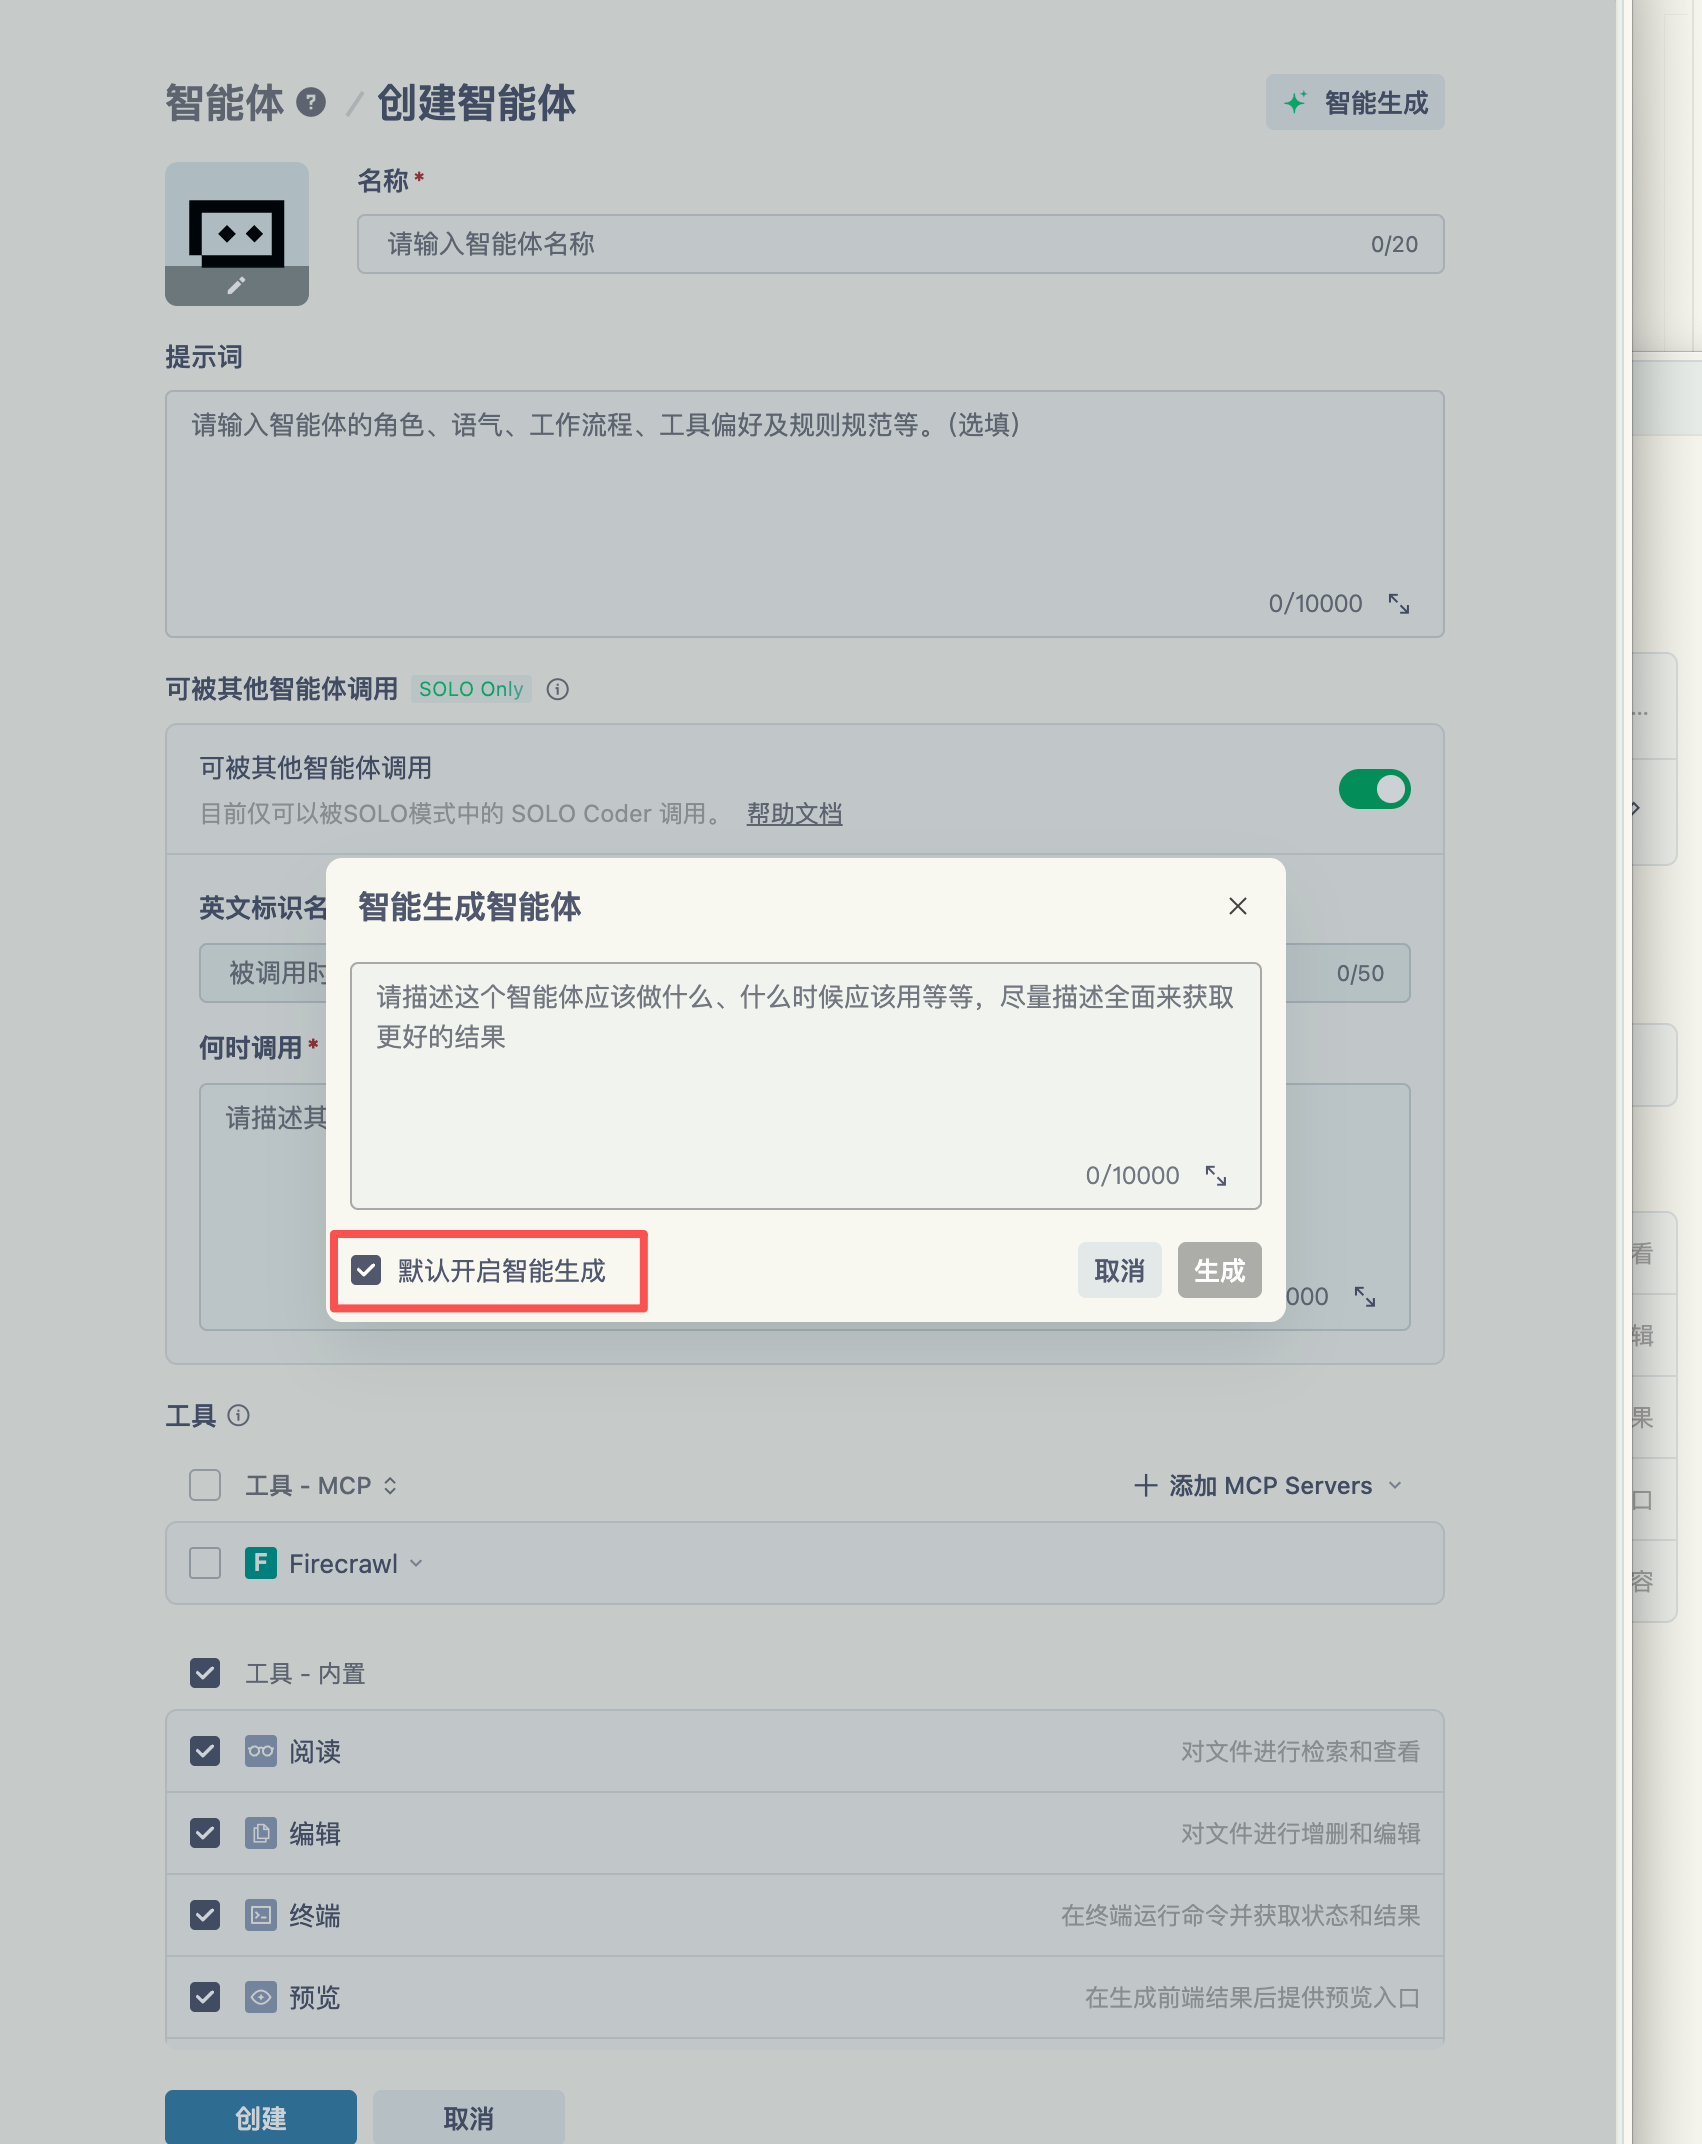Click the 生成 button in dialog

tap(1218, 1270)
